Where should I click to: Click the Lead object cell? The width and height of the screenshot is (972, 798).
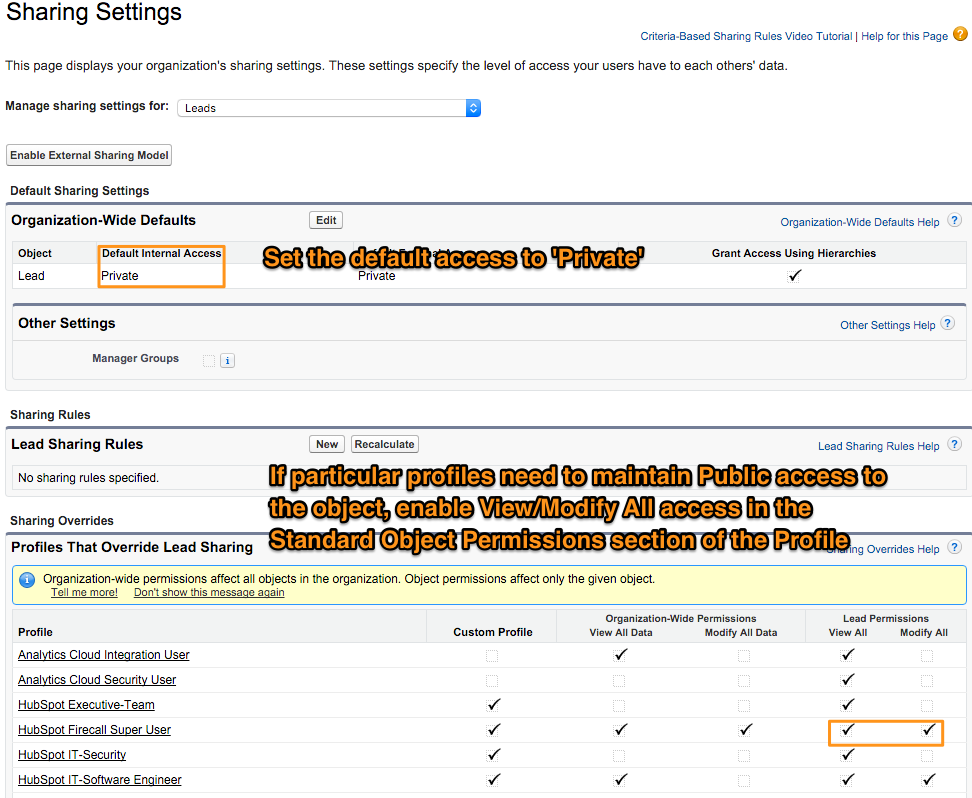(x=31, y=276)
